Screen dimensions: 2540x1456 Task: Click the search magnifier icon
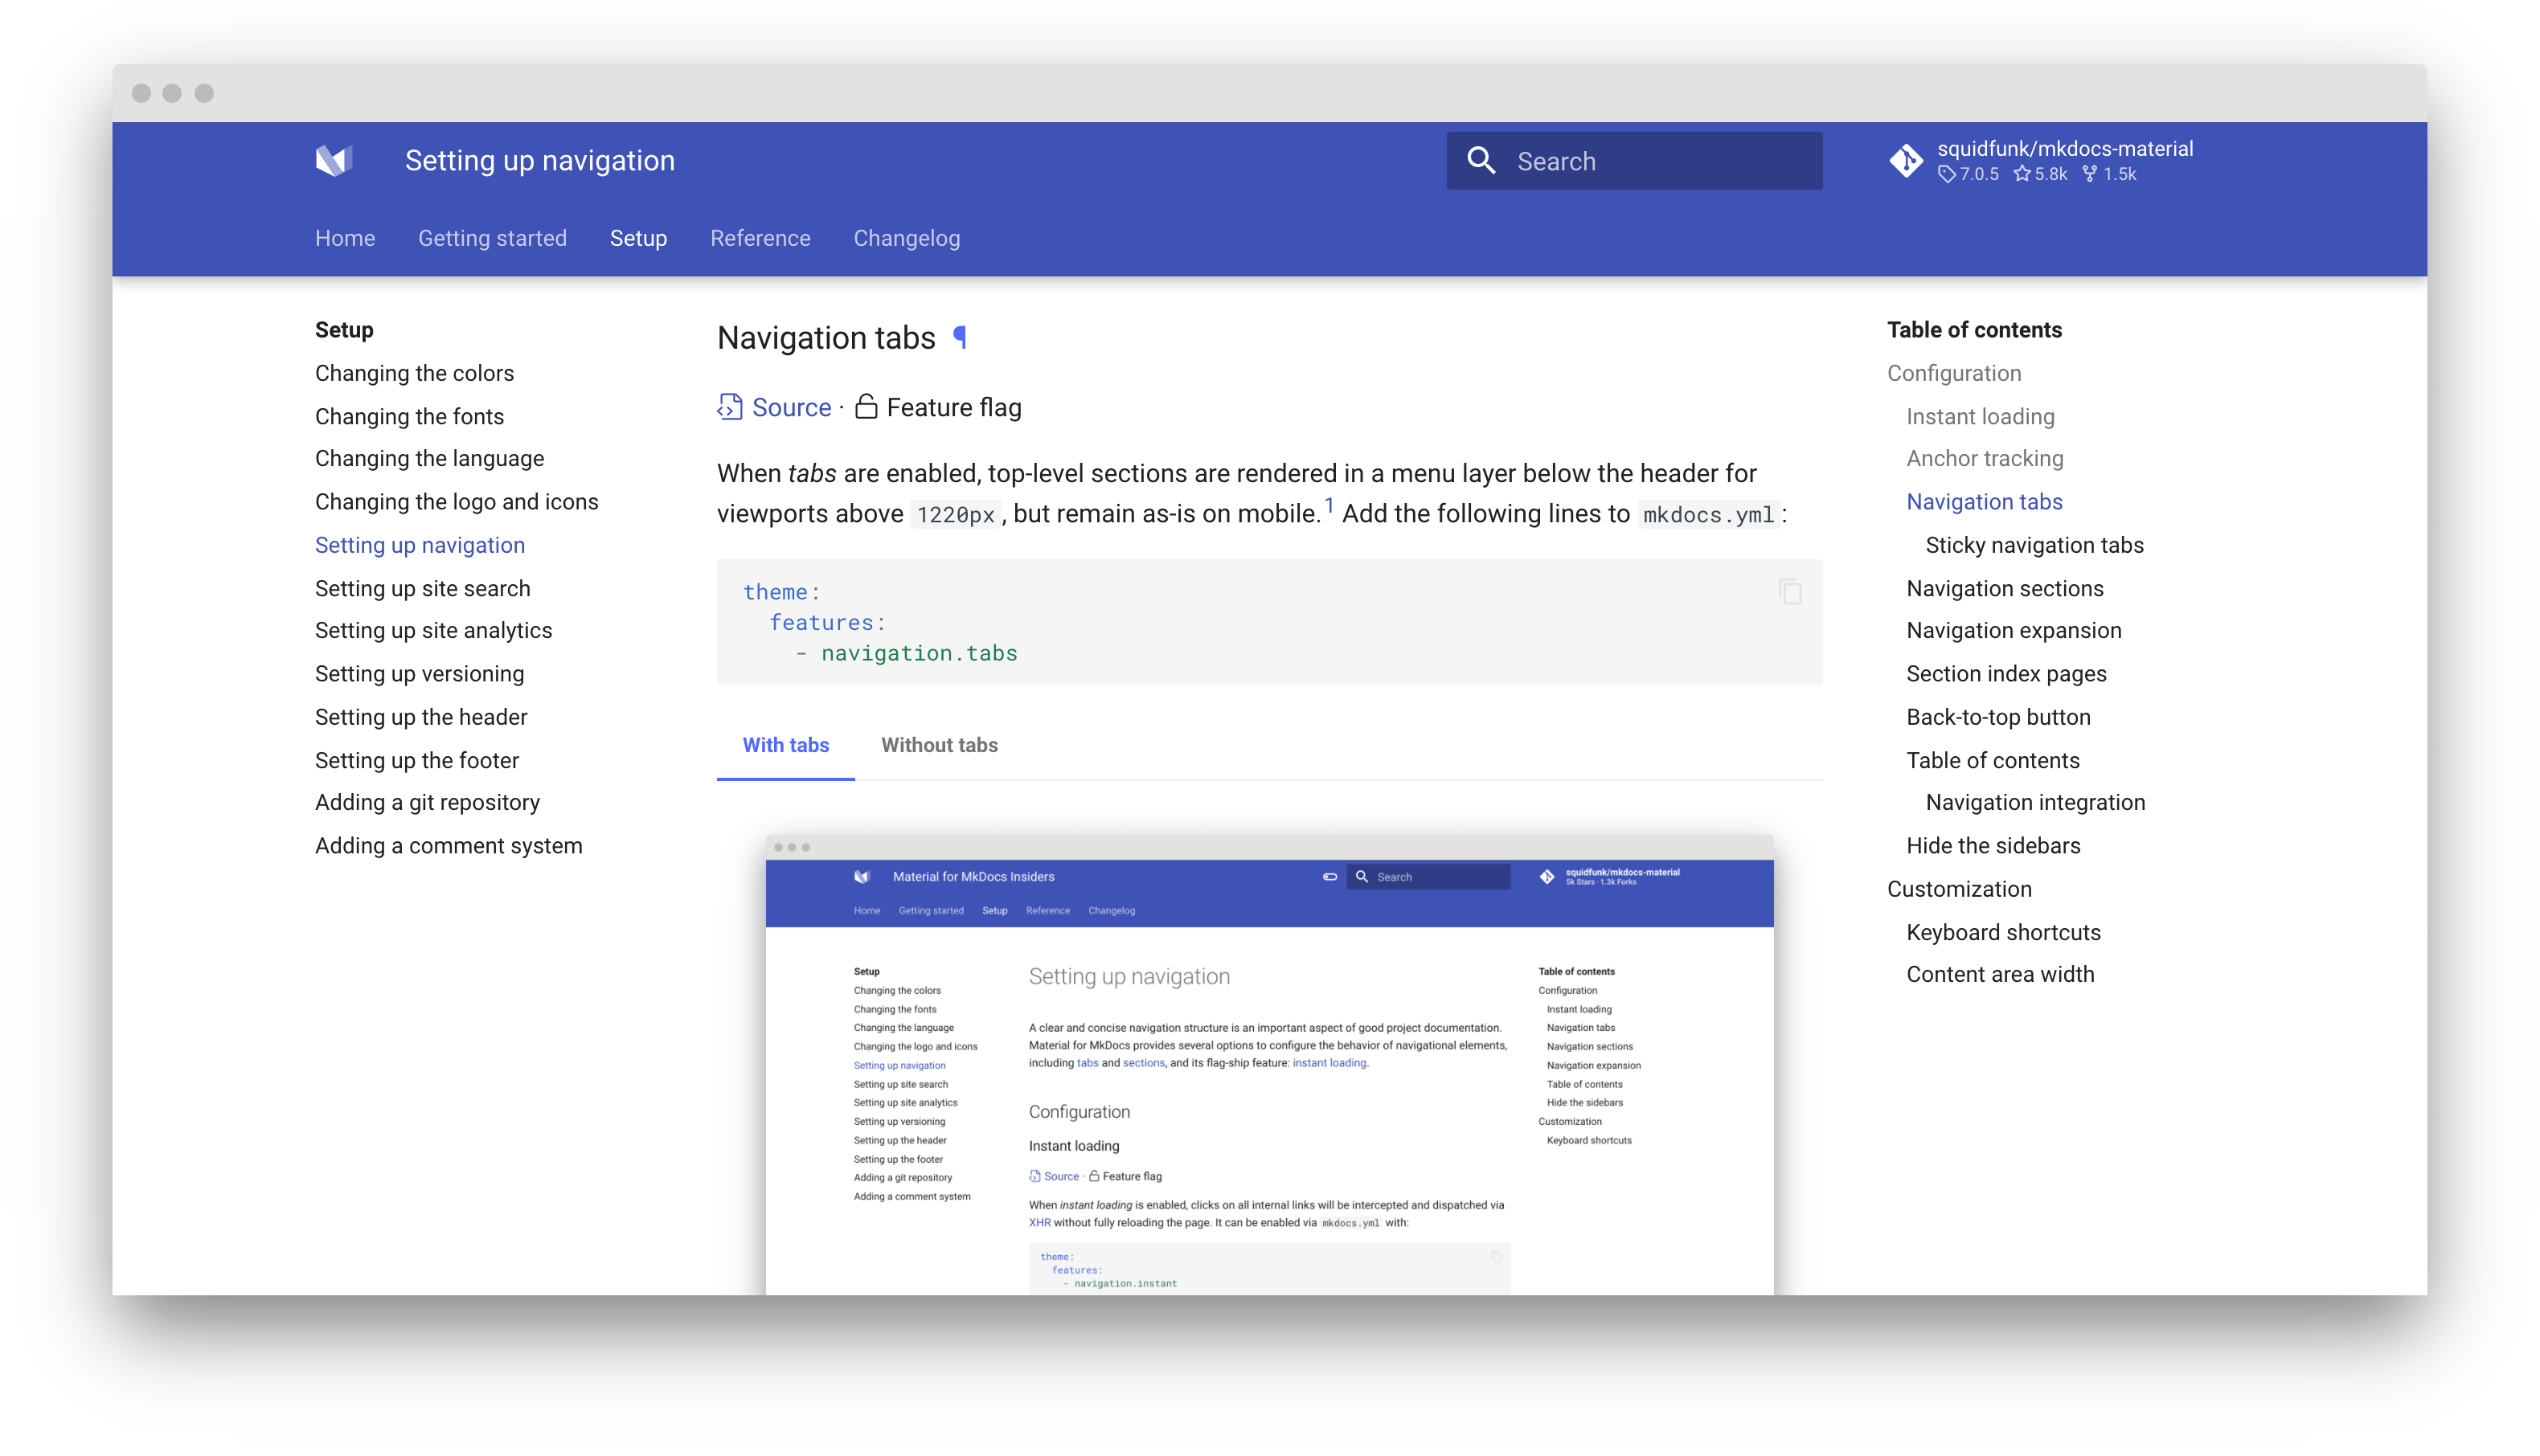[1481, 160]
